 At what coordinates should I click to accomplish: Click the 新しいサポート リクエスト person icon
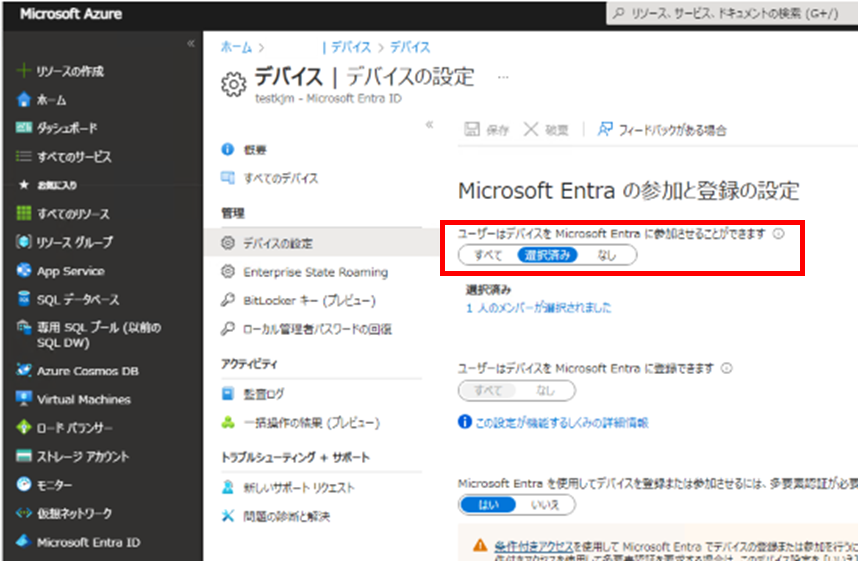tap(228, 487)
